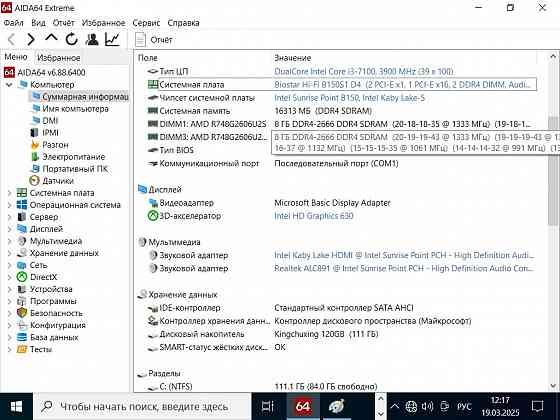Click the scroll down arrow of report

click(553, 386)
